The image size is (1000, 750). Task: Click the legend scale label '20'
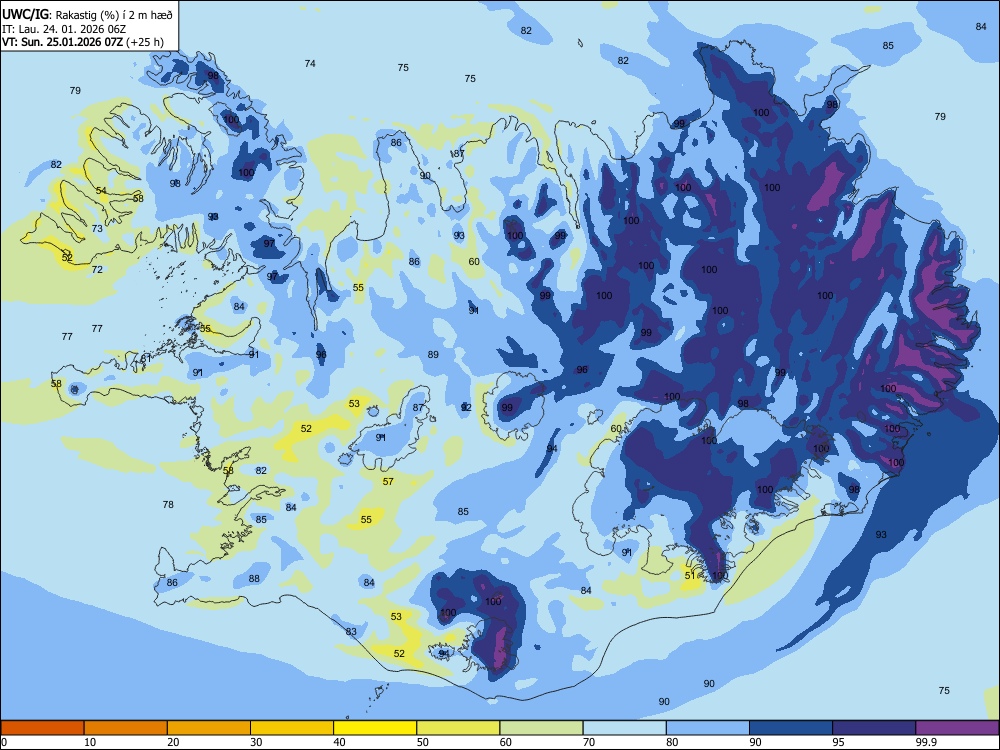pyautogui.click(x=173, y=742)
